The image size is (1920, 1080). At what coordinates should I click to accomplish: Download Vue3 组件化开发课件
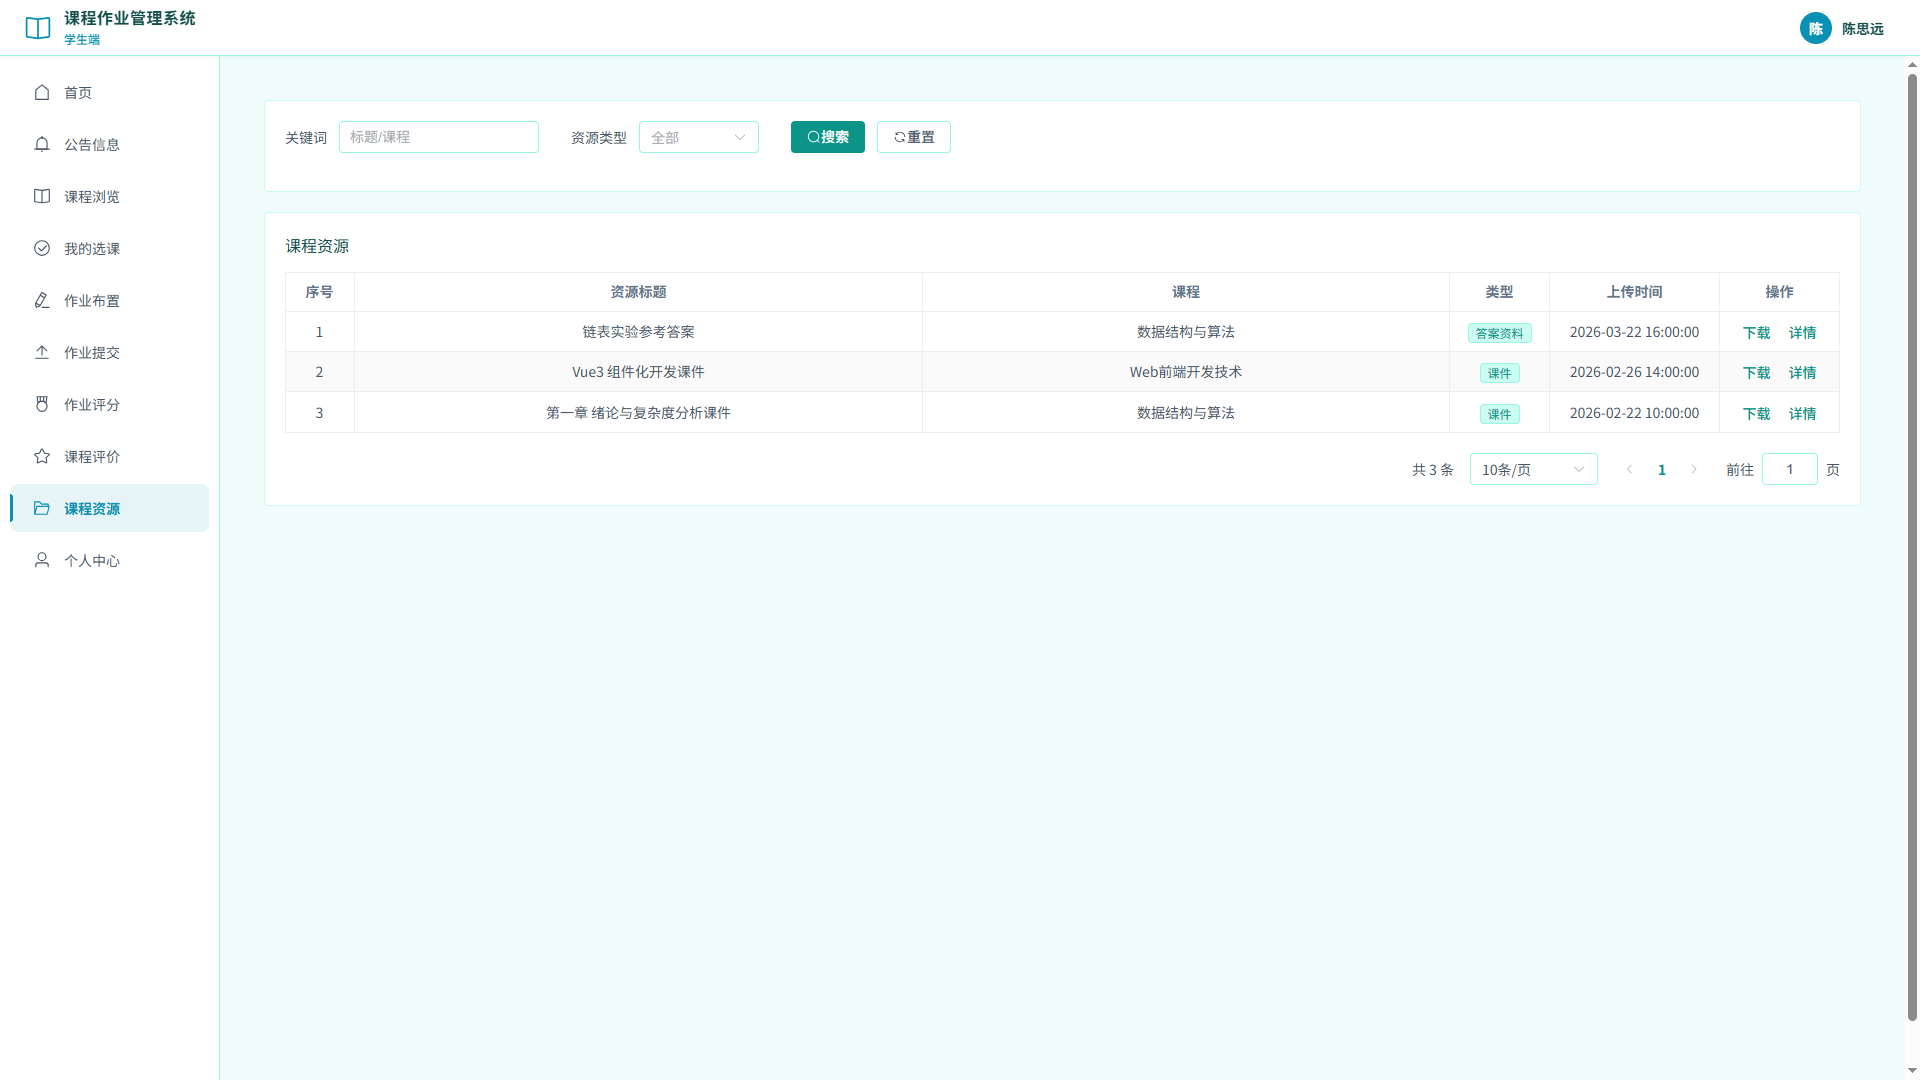point(1757,373)
